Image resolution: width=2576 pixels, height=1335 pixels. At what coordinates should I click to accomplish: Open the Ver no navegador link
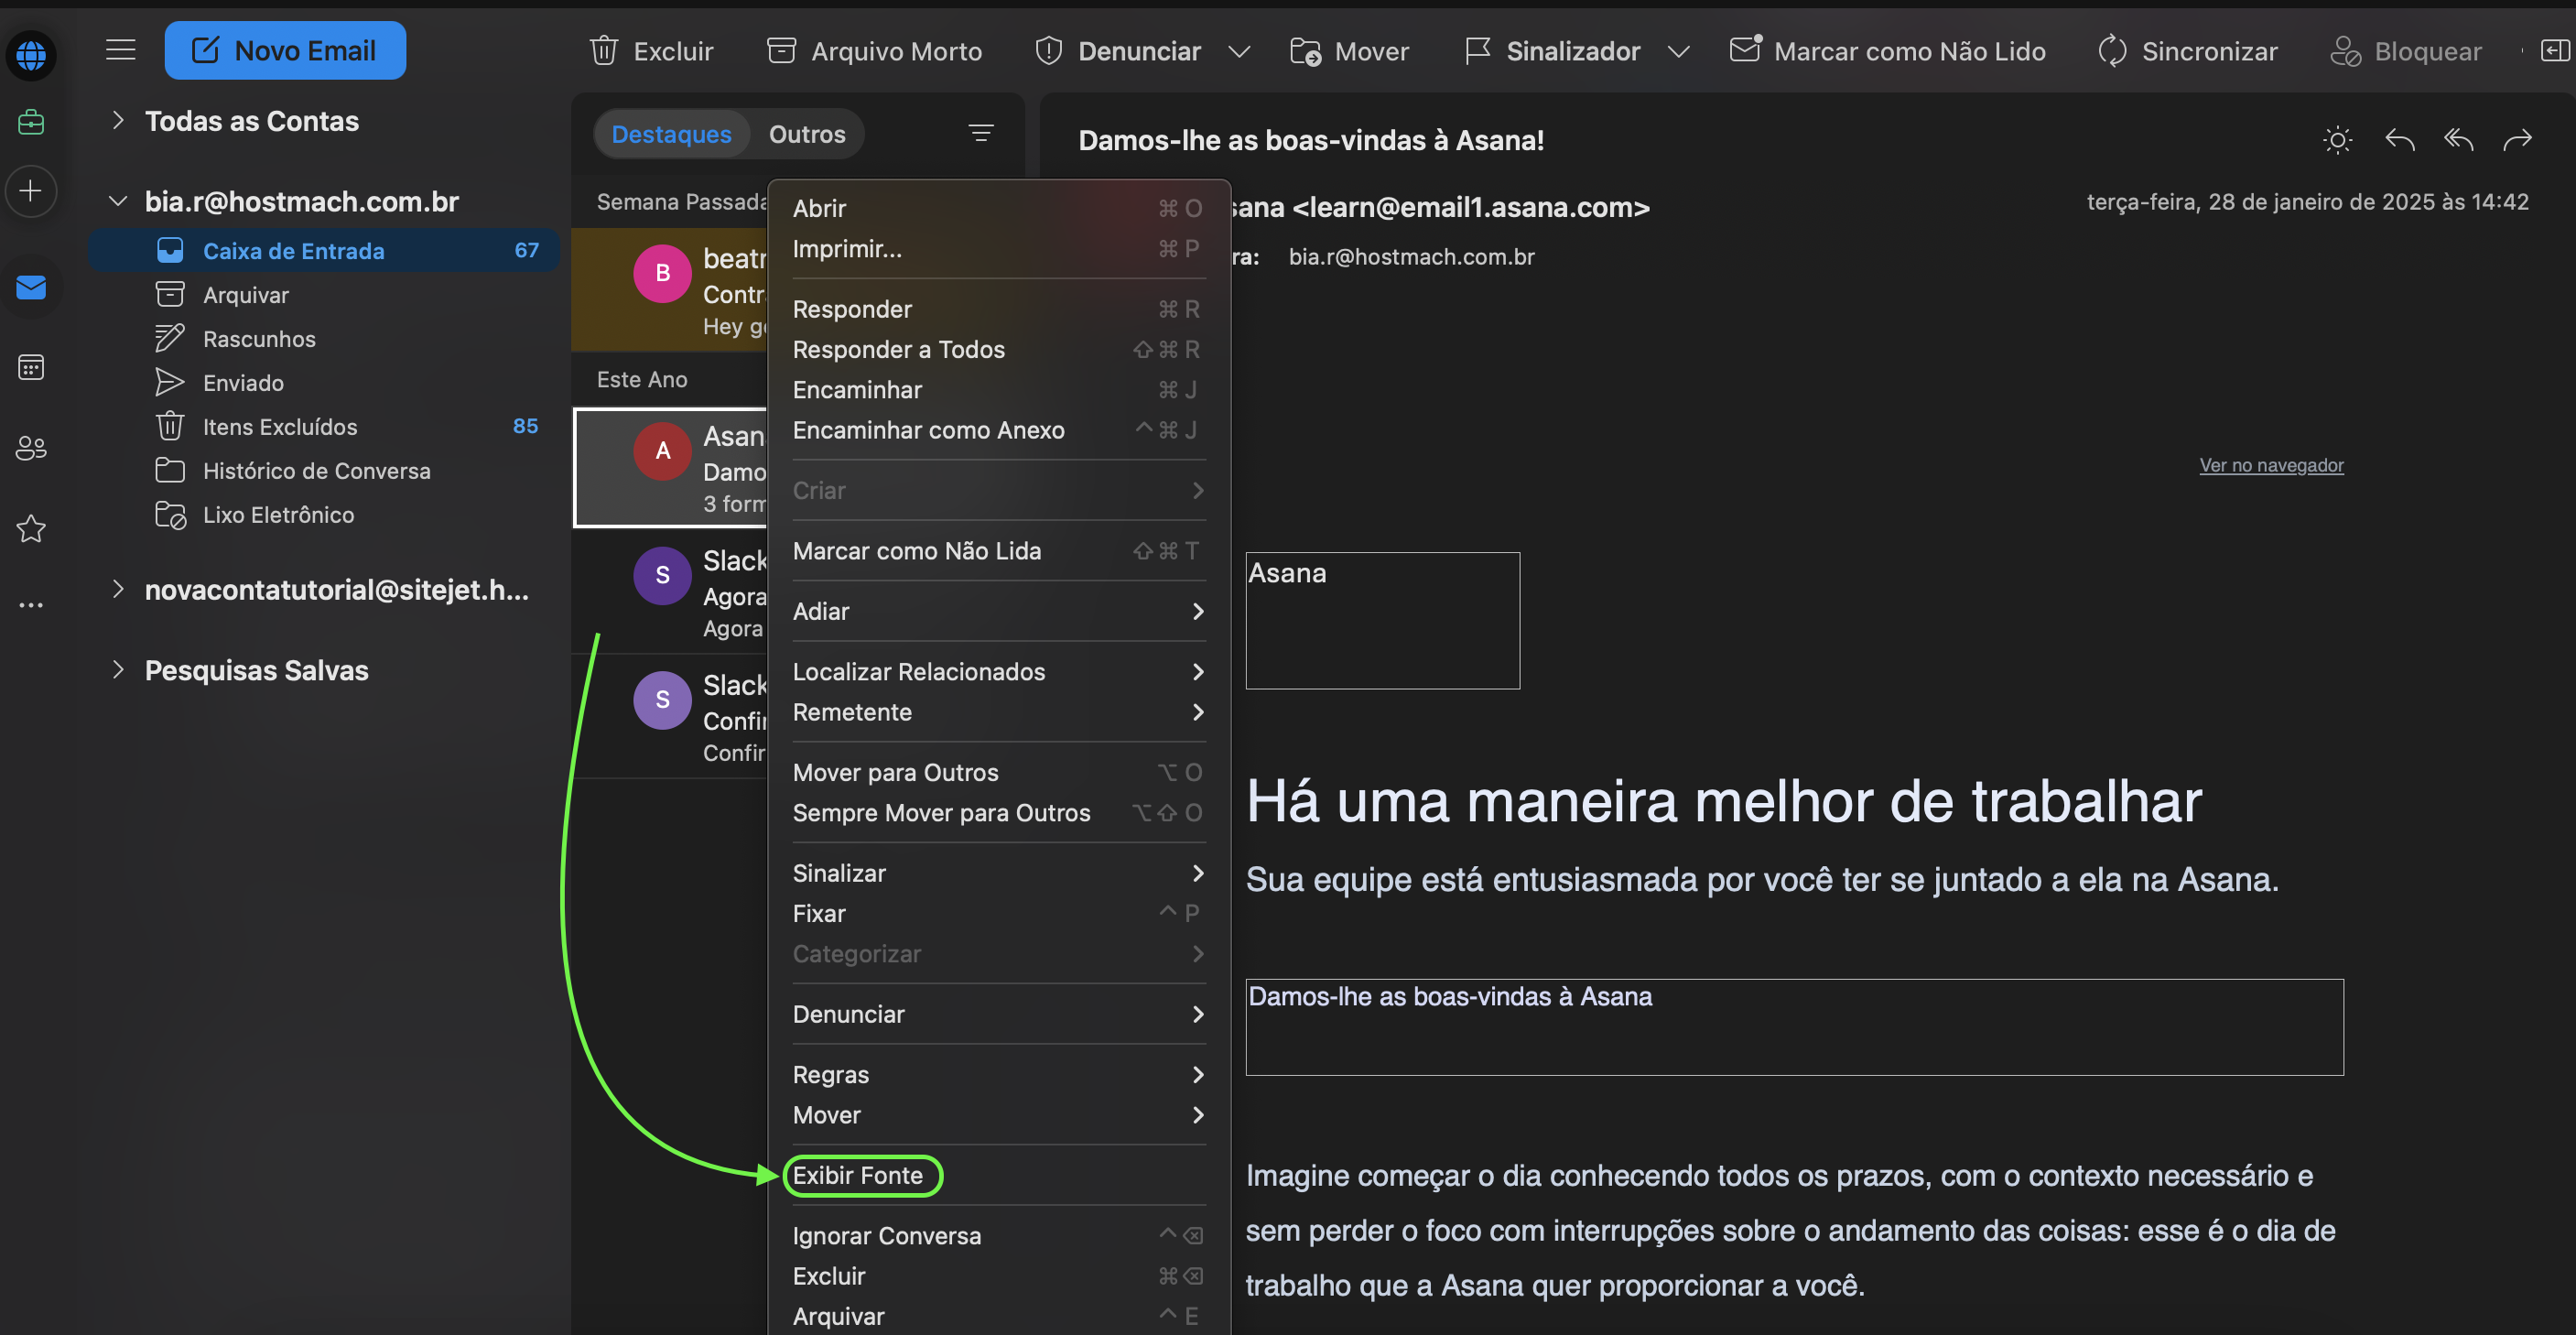(x=2270, y=465)
